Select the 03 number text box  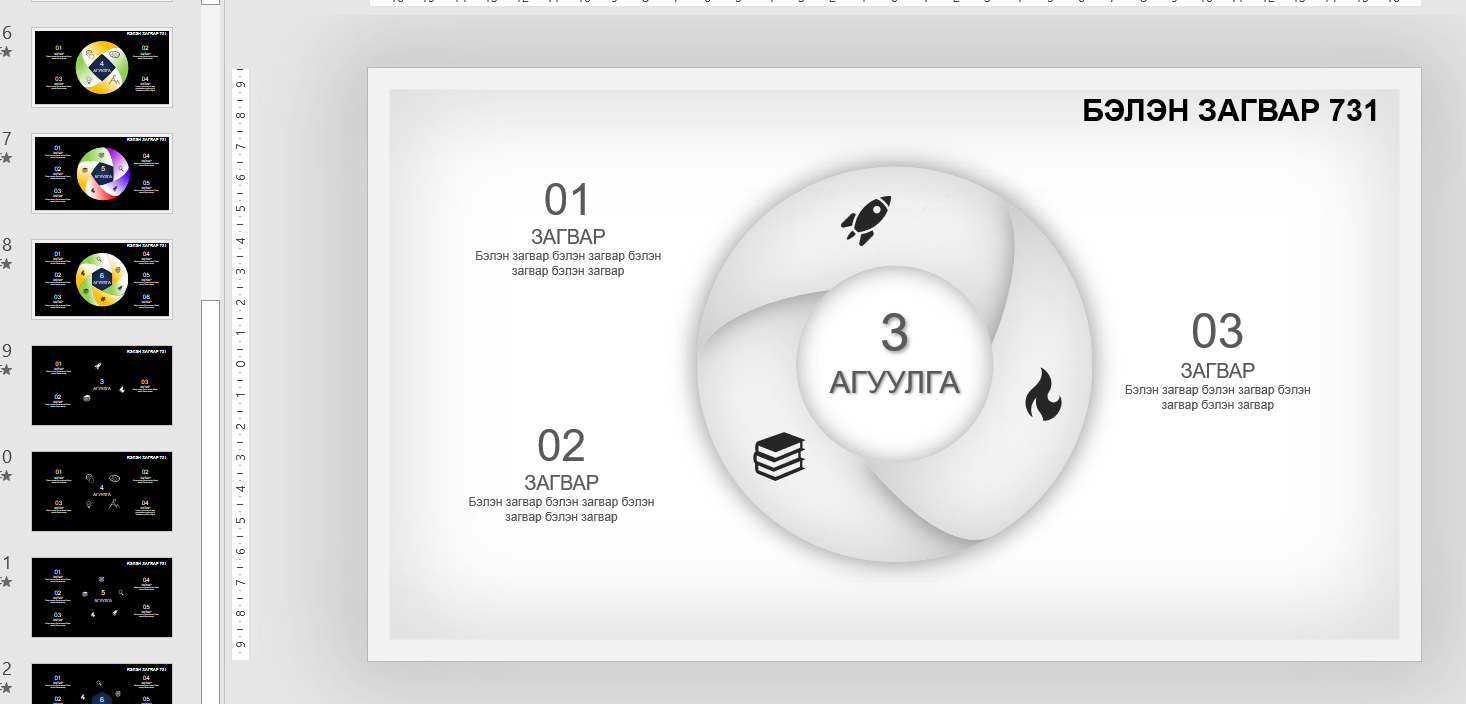coord(1216,331)
